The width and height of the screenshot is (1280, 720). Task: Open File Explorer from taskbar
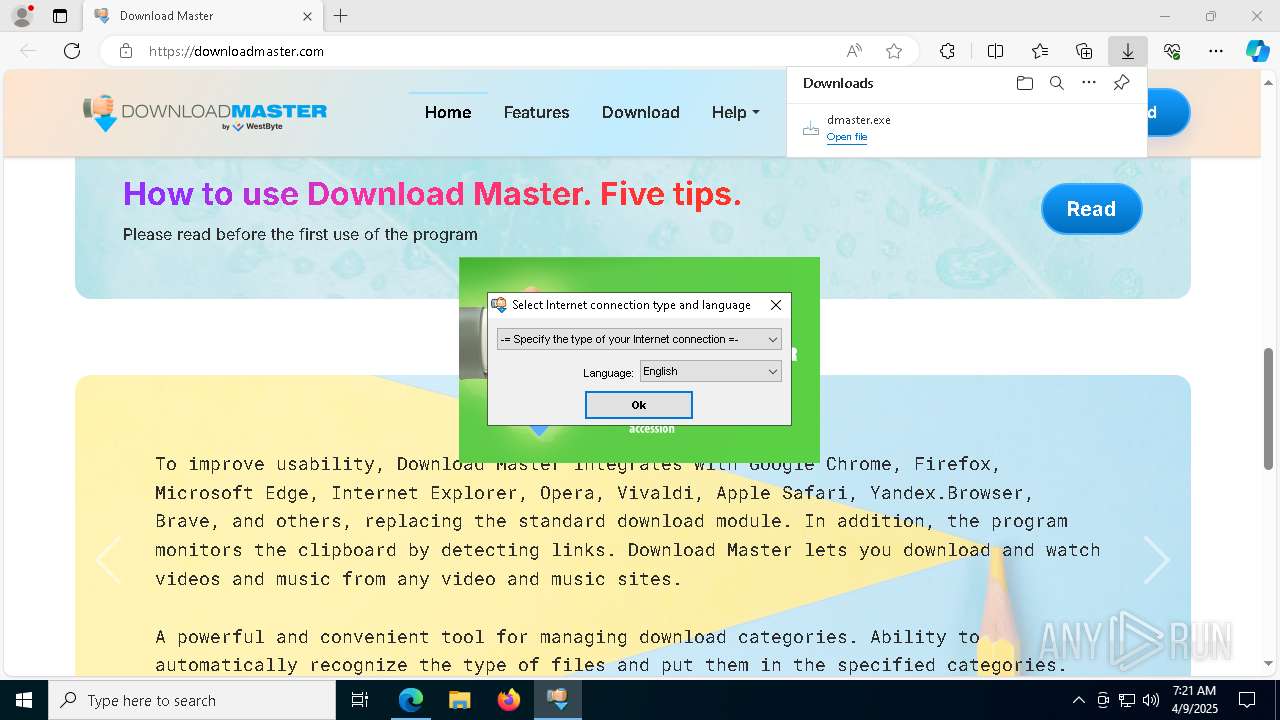click(x=459, y=700)
